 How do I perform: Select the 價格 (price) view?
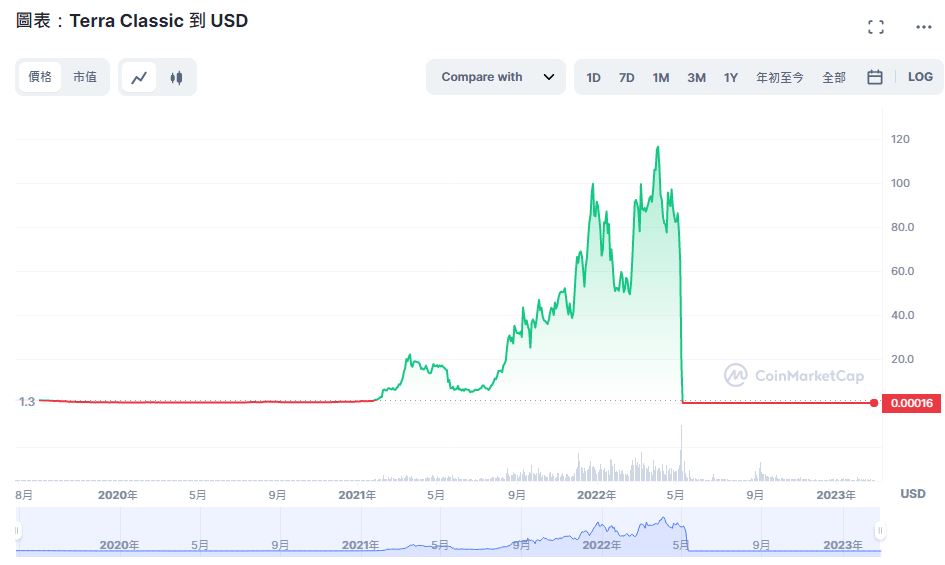[40, 77]
